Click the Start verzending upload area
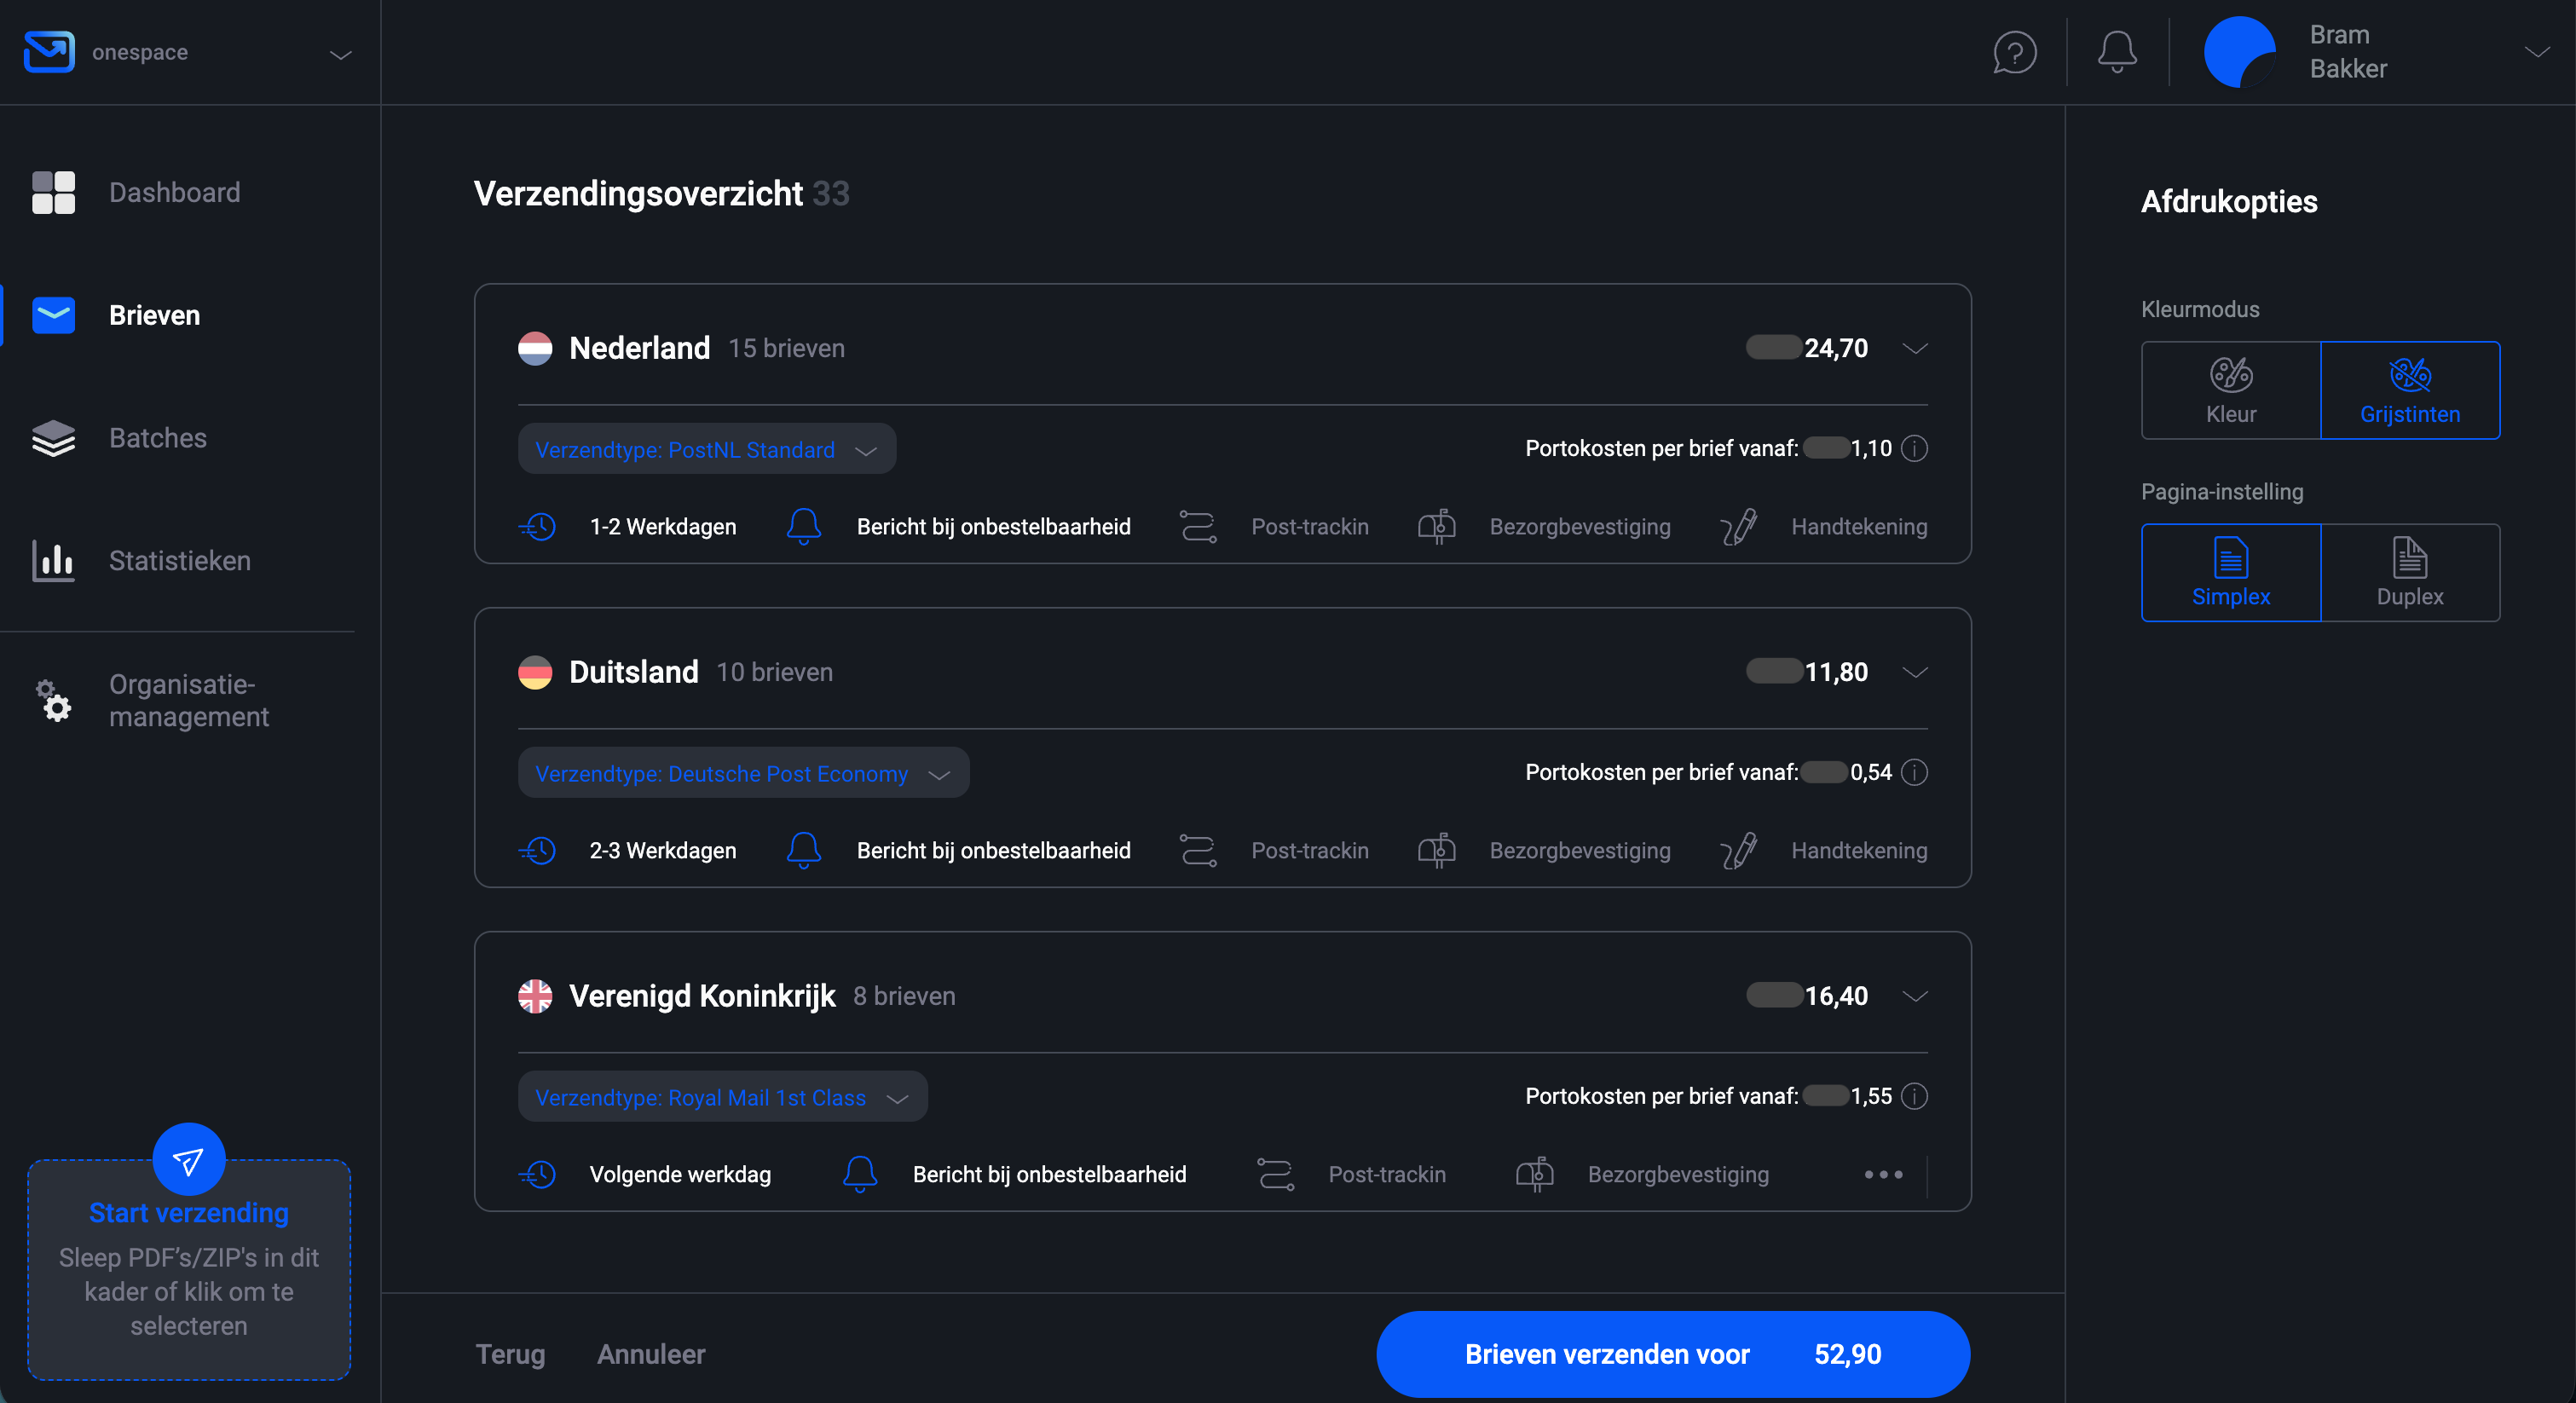This screenshot has height=1403, width=2576. coord(188,1270)
